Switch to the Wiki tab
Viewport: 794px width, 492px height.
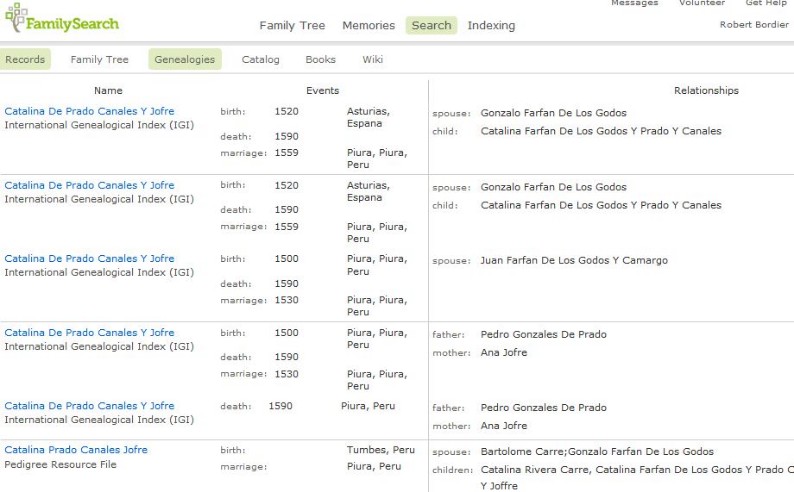(372, 59)
